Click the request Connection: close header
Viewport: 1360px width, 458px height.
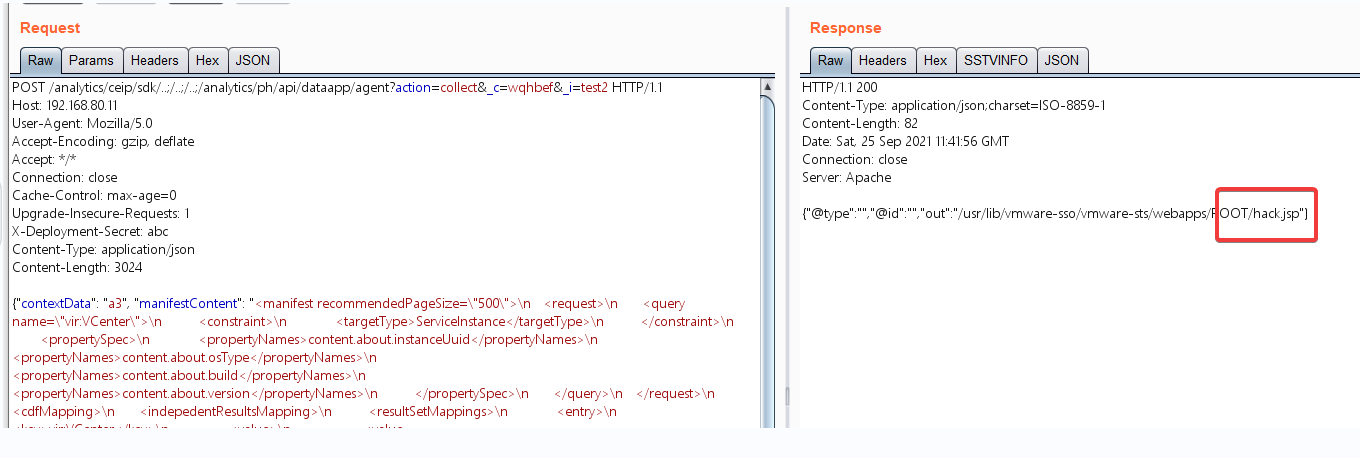pyautogui.click(x=67, y=178)
